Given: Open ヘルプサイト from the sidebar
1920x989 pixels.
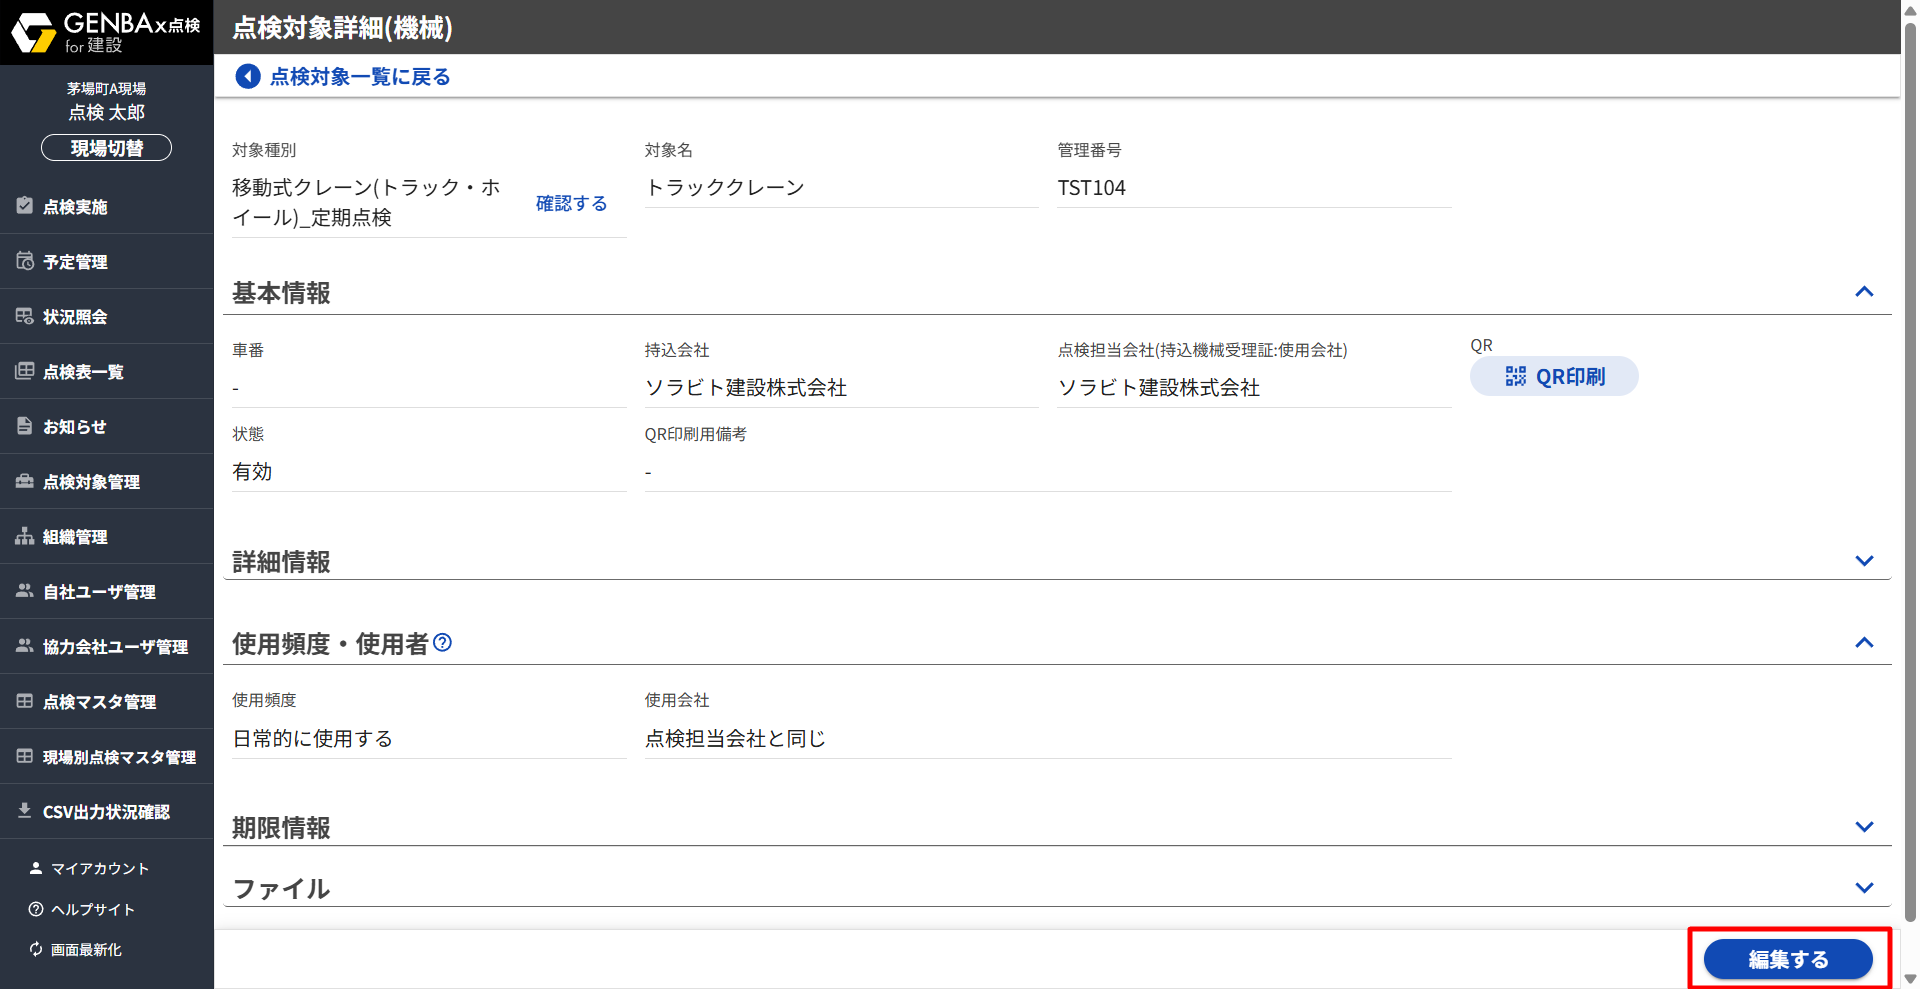Looking at the screenshot, I should (x=92, y=909).
